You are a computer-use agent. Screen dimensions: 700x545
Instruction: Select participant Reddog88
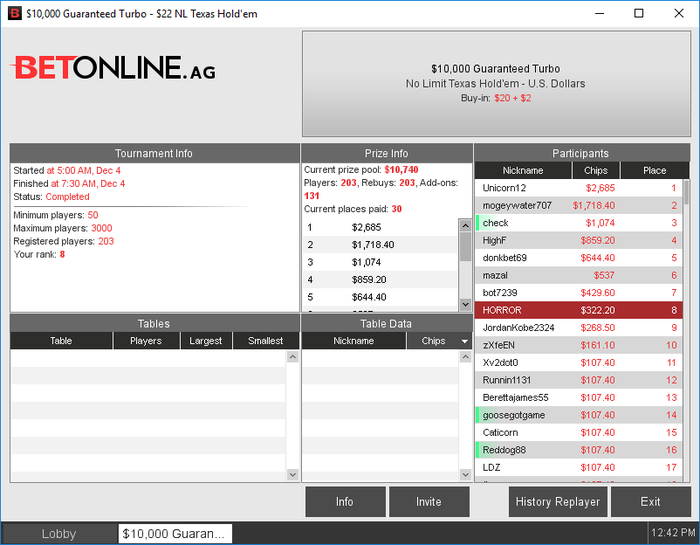[579, 449]
